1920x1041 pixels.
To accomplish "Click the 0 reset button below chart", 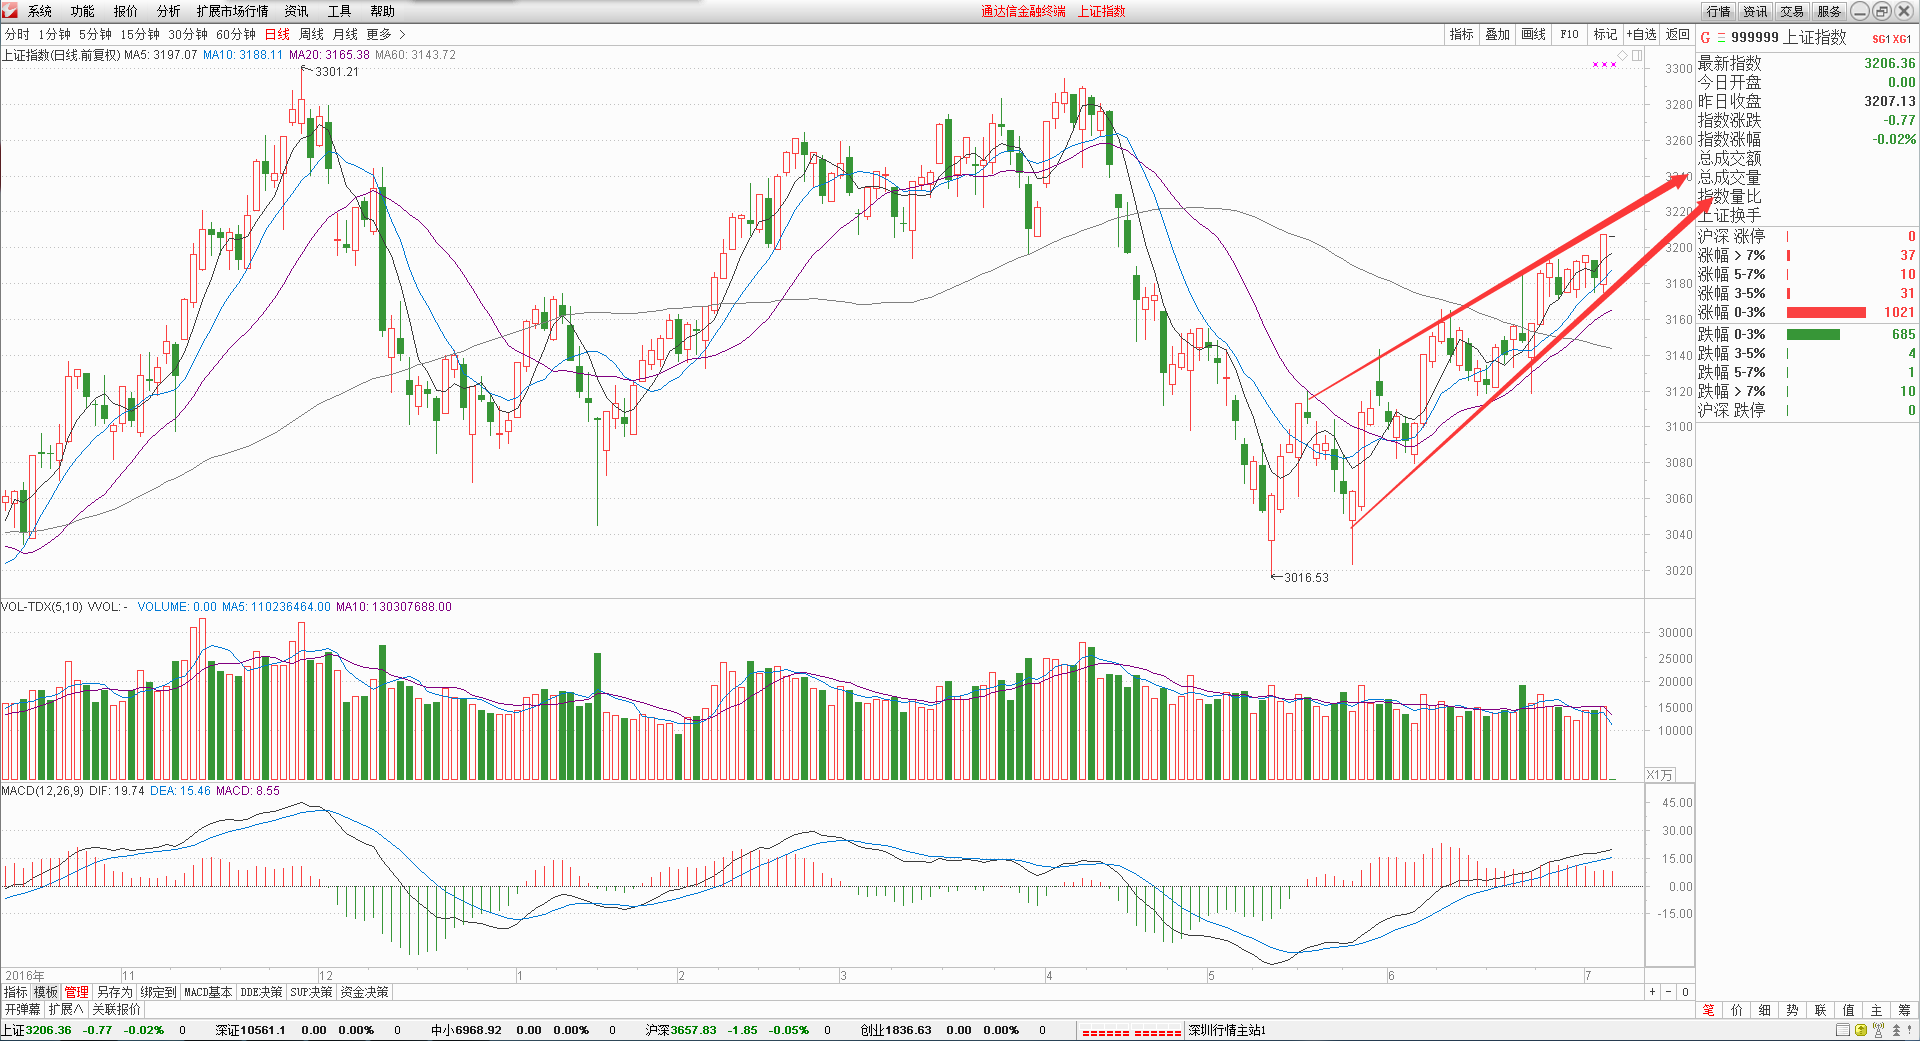I will click(1685, 992).
